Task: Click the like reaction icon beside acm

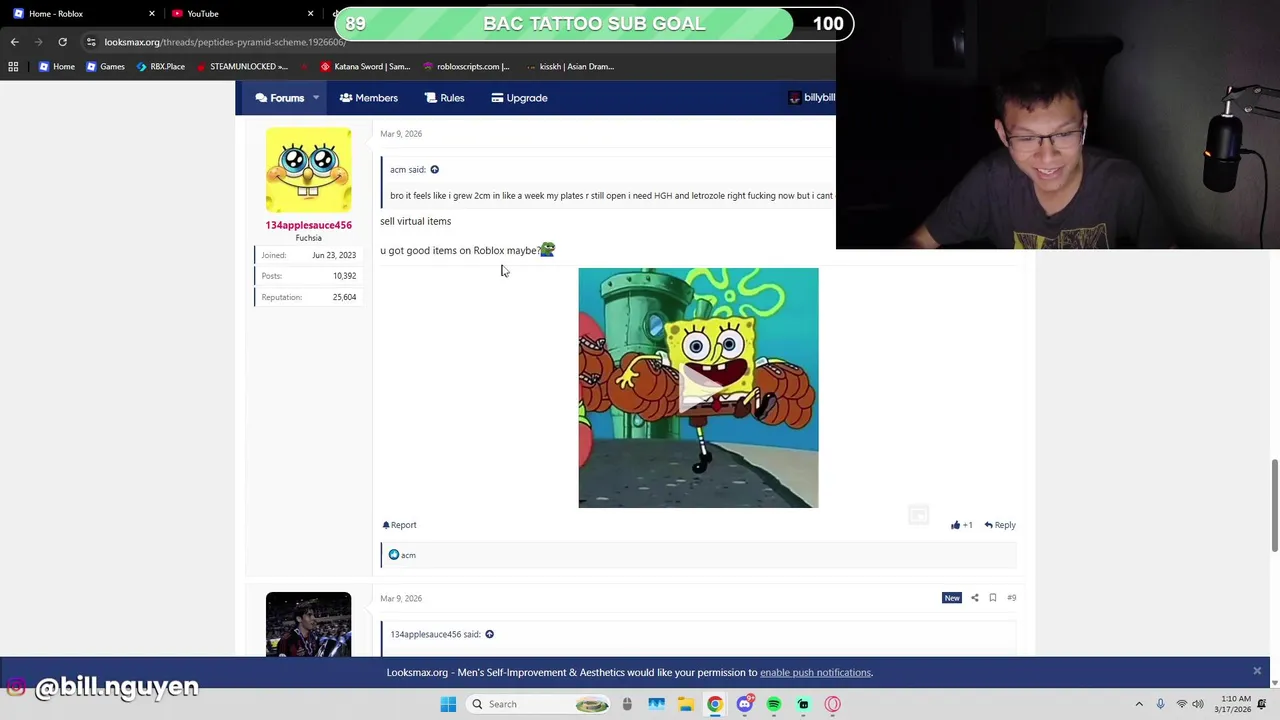Action: click(393, 555)
